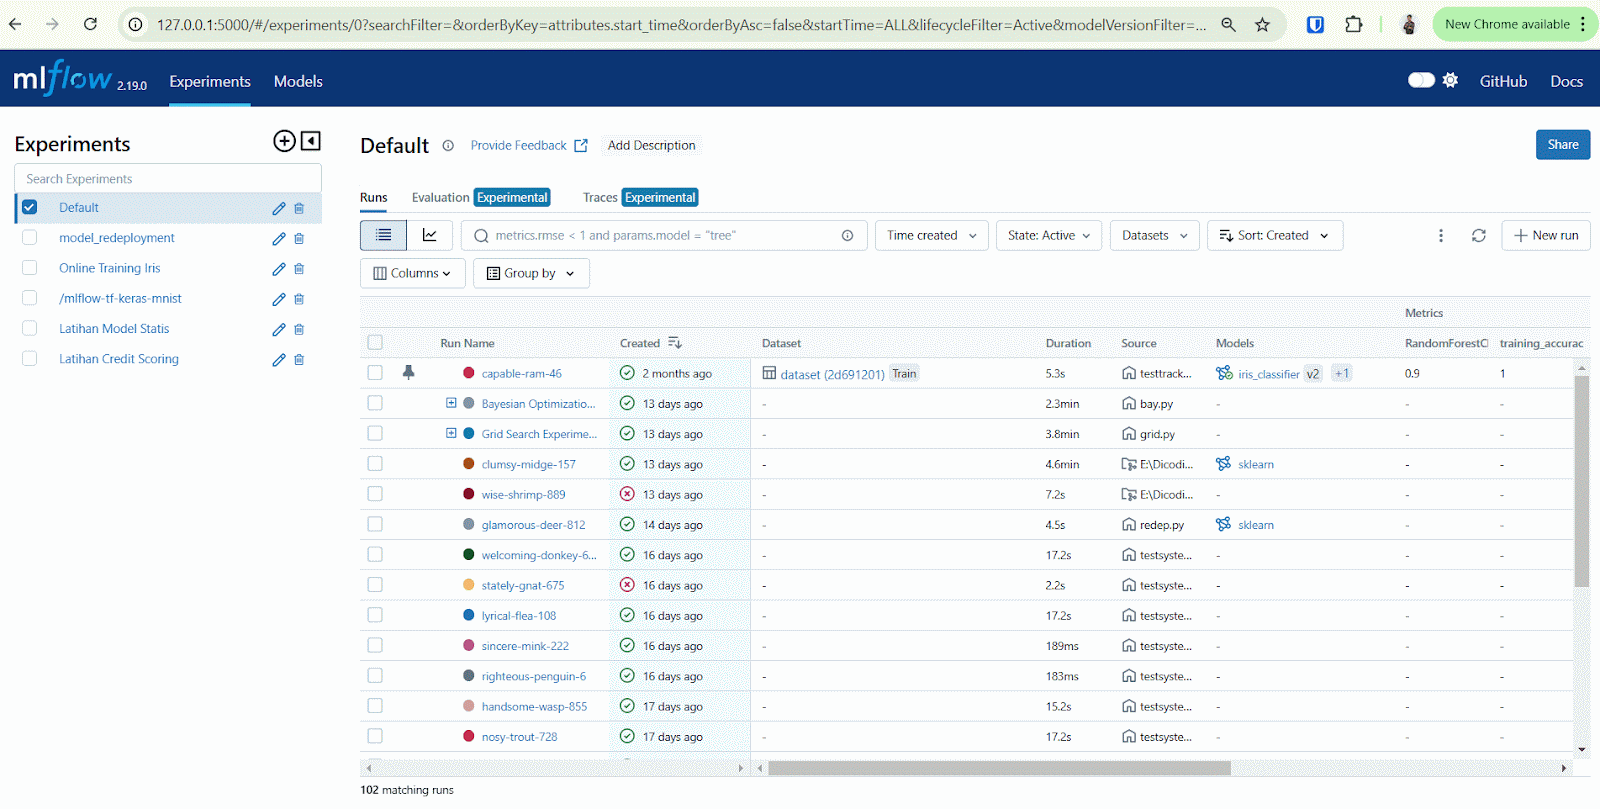Click the Share button
The width and height of the screenshot is (1600, 809).
click(x=1562, y=145)
